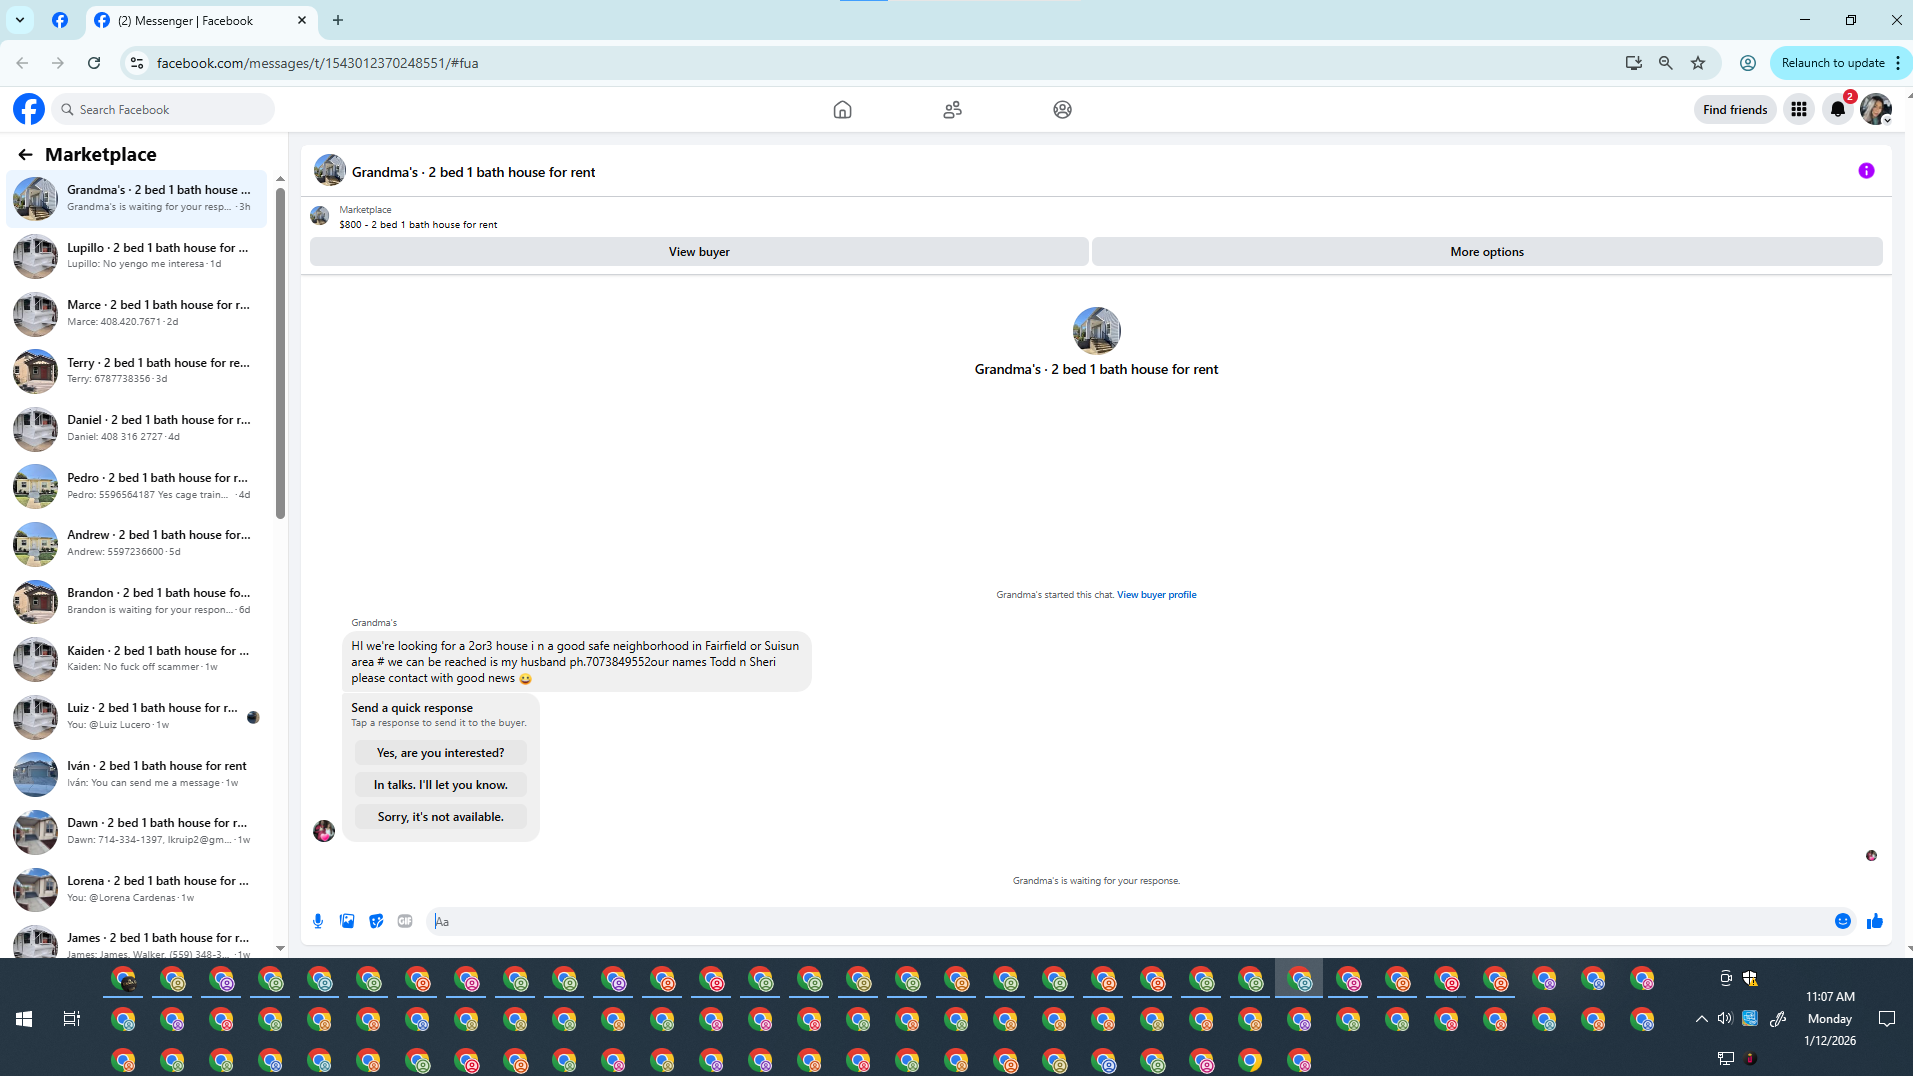This screenshot has width=1913, height=1076.
Task: Open the Chrome profile icon
Action: pos(1748,63)
